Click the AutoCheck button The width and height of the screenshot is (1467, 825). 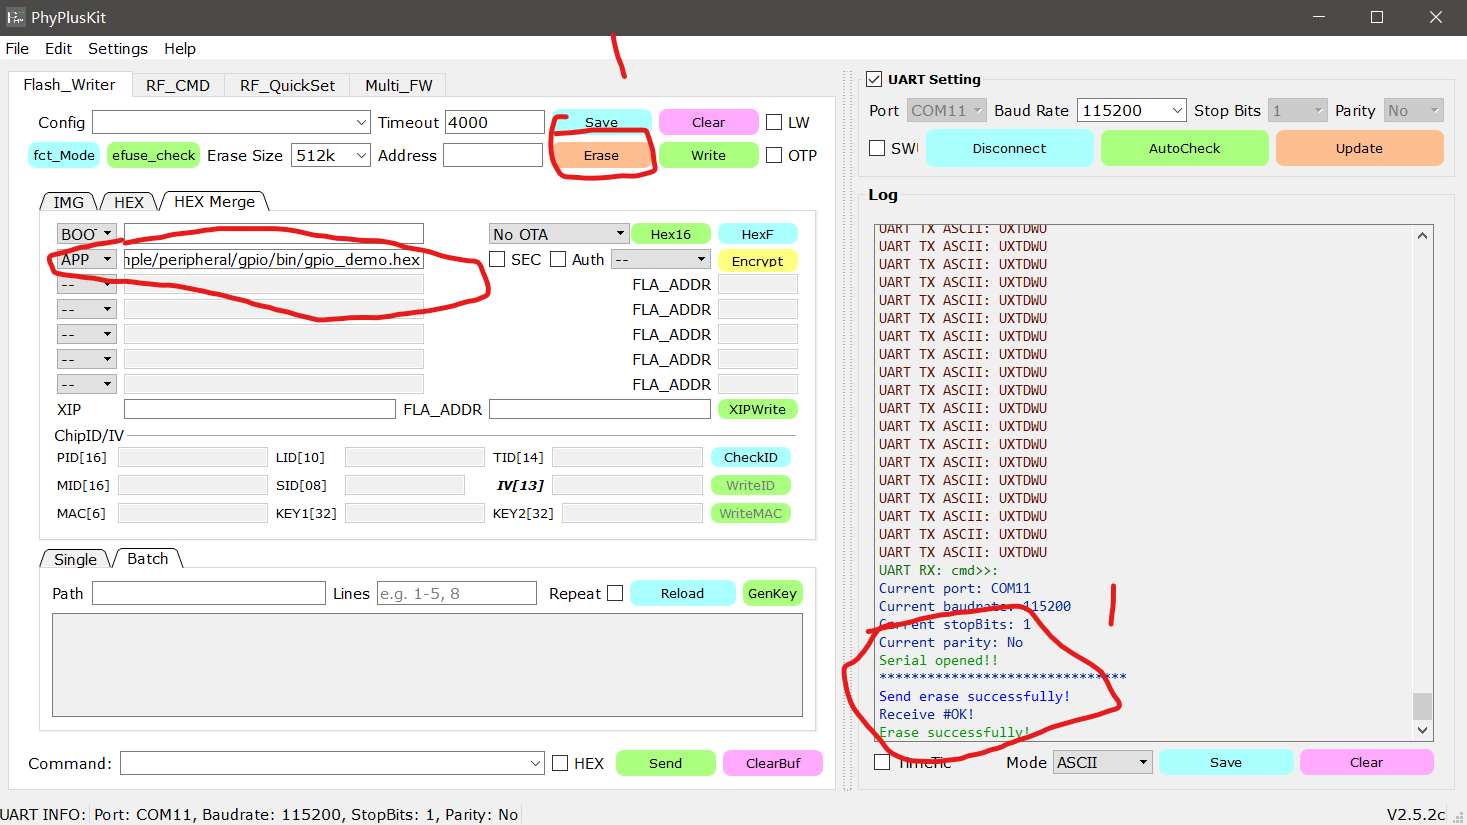click(1184, 148)
